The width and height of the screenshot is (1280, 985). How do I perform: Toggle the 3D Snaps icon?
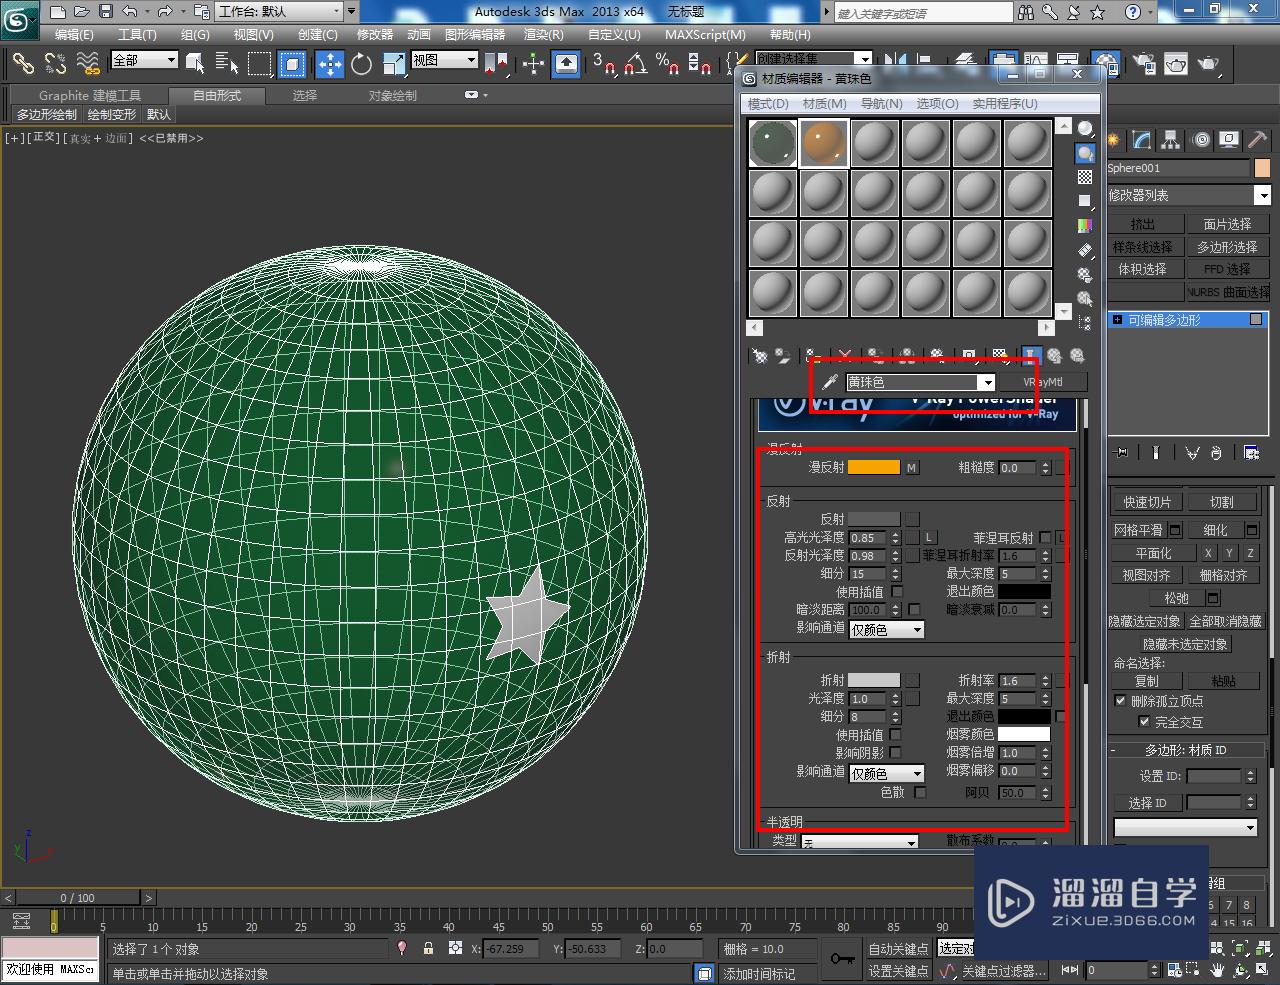[605, 65]
